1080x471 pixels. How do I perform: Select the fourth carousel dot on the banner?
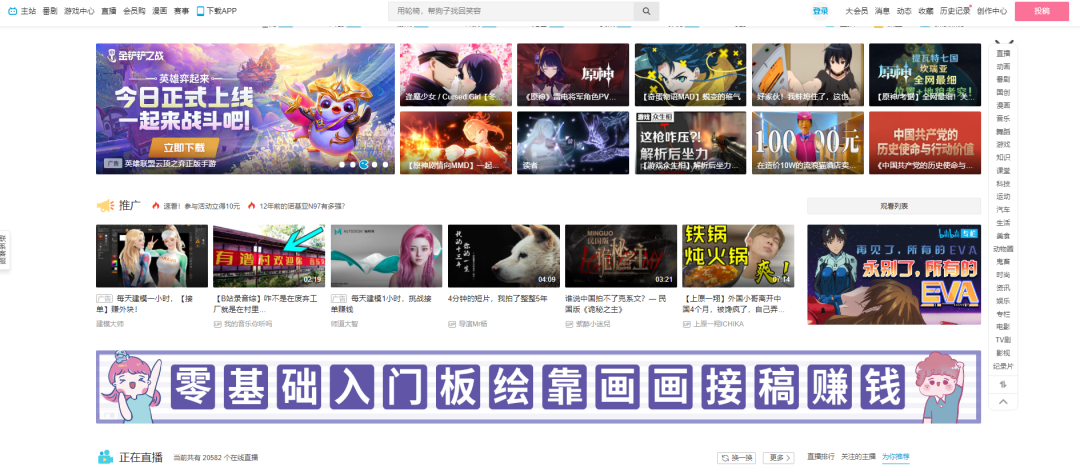point(375,165)
